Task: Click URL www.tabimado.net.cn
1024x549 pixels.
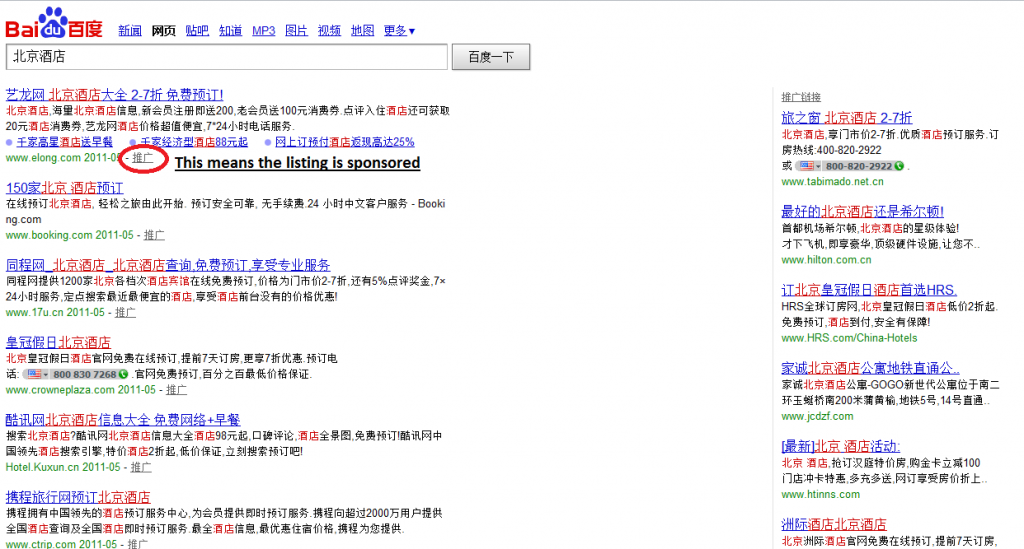Action: point(832,181)
